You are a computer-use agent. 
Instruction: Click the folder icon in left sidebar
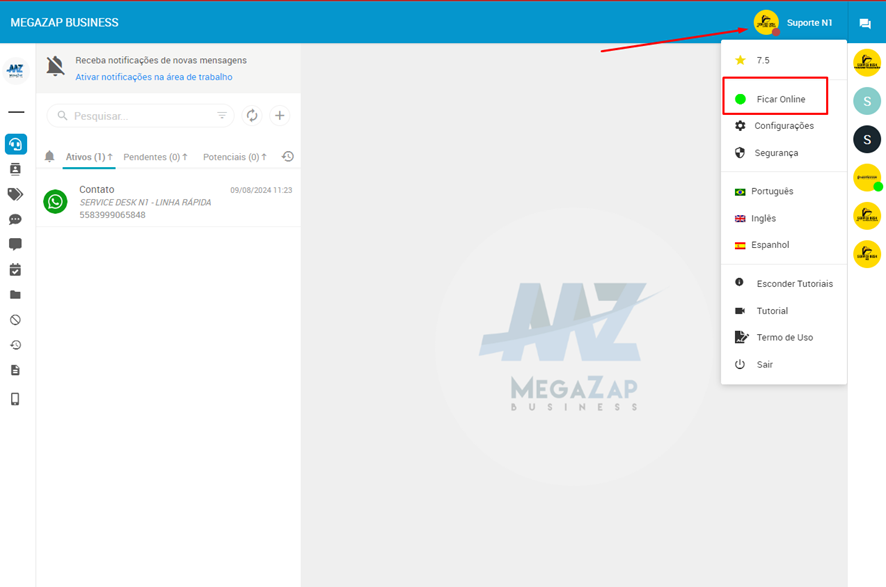coord(15,295)
